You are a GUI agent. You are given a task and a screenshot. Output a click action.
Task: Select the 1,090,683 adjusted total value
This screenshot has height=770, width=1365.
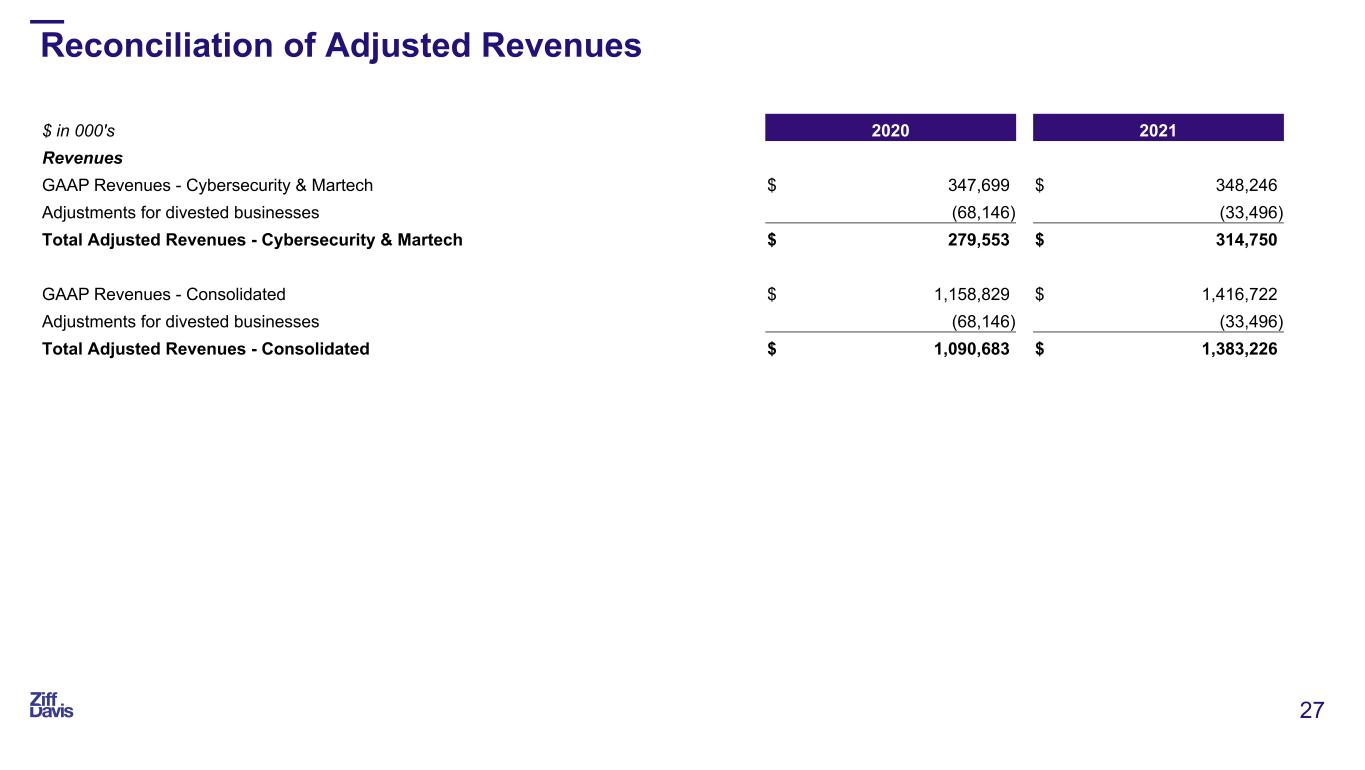(x=964, y=349)
